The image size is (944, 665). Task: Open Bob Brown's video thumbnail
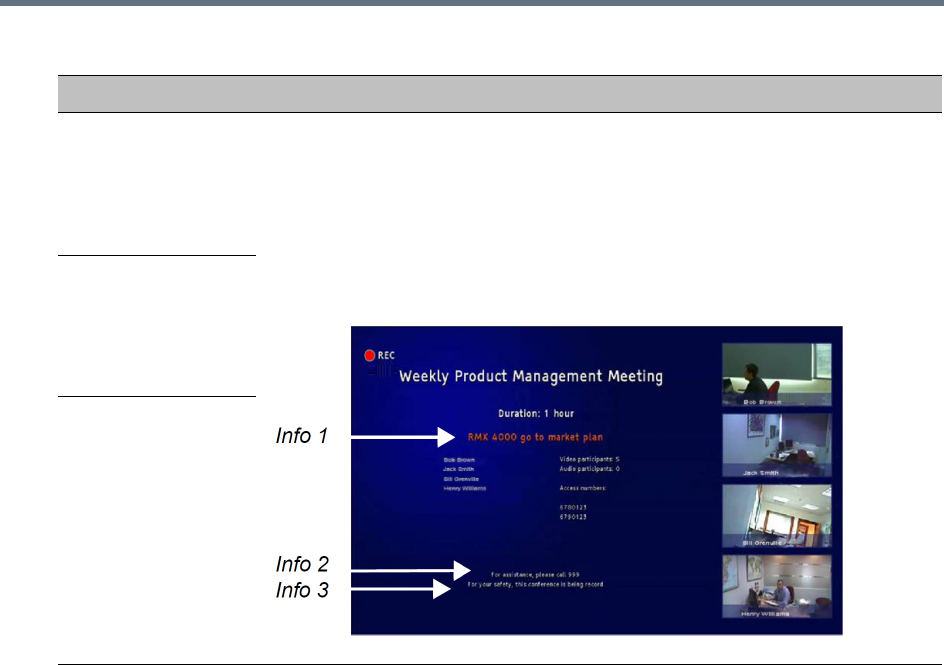pyautogui.click(x=777, y=375)
